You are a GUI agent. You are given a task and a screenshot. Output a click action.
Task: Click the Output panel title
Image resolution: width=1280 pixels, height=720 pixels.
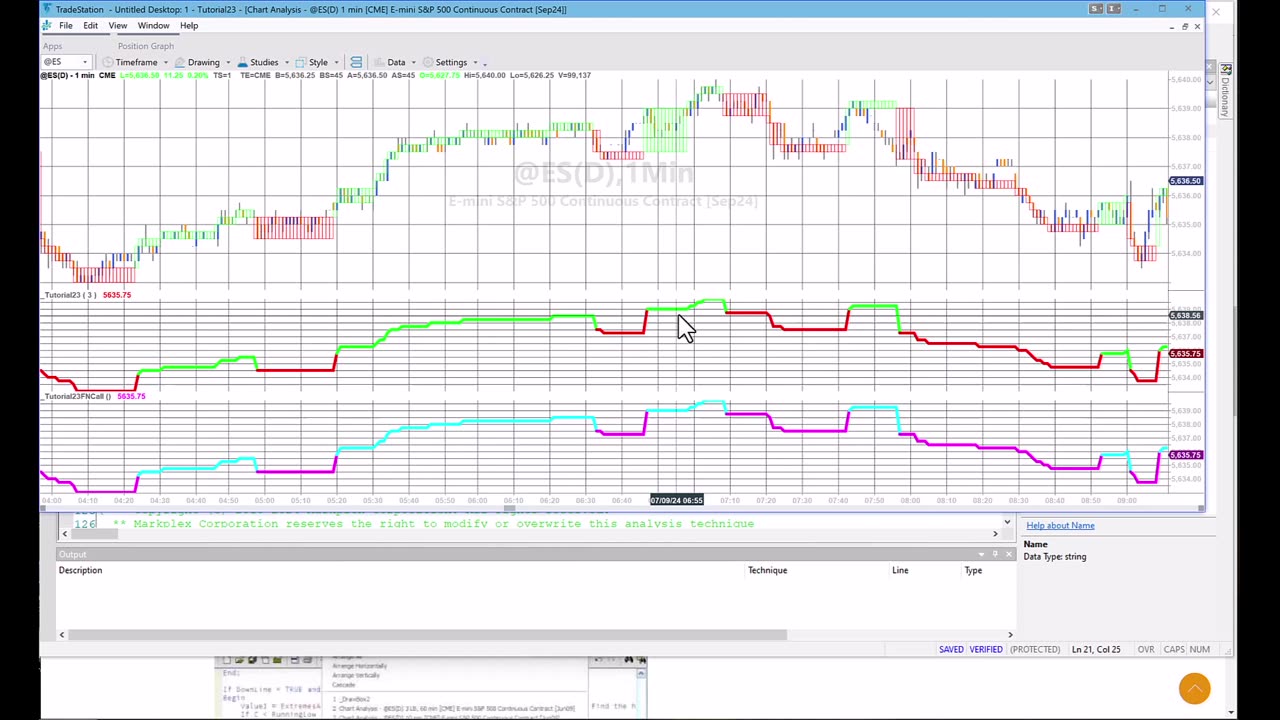(x=72, y=555)
